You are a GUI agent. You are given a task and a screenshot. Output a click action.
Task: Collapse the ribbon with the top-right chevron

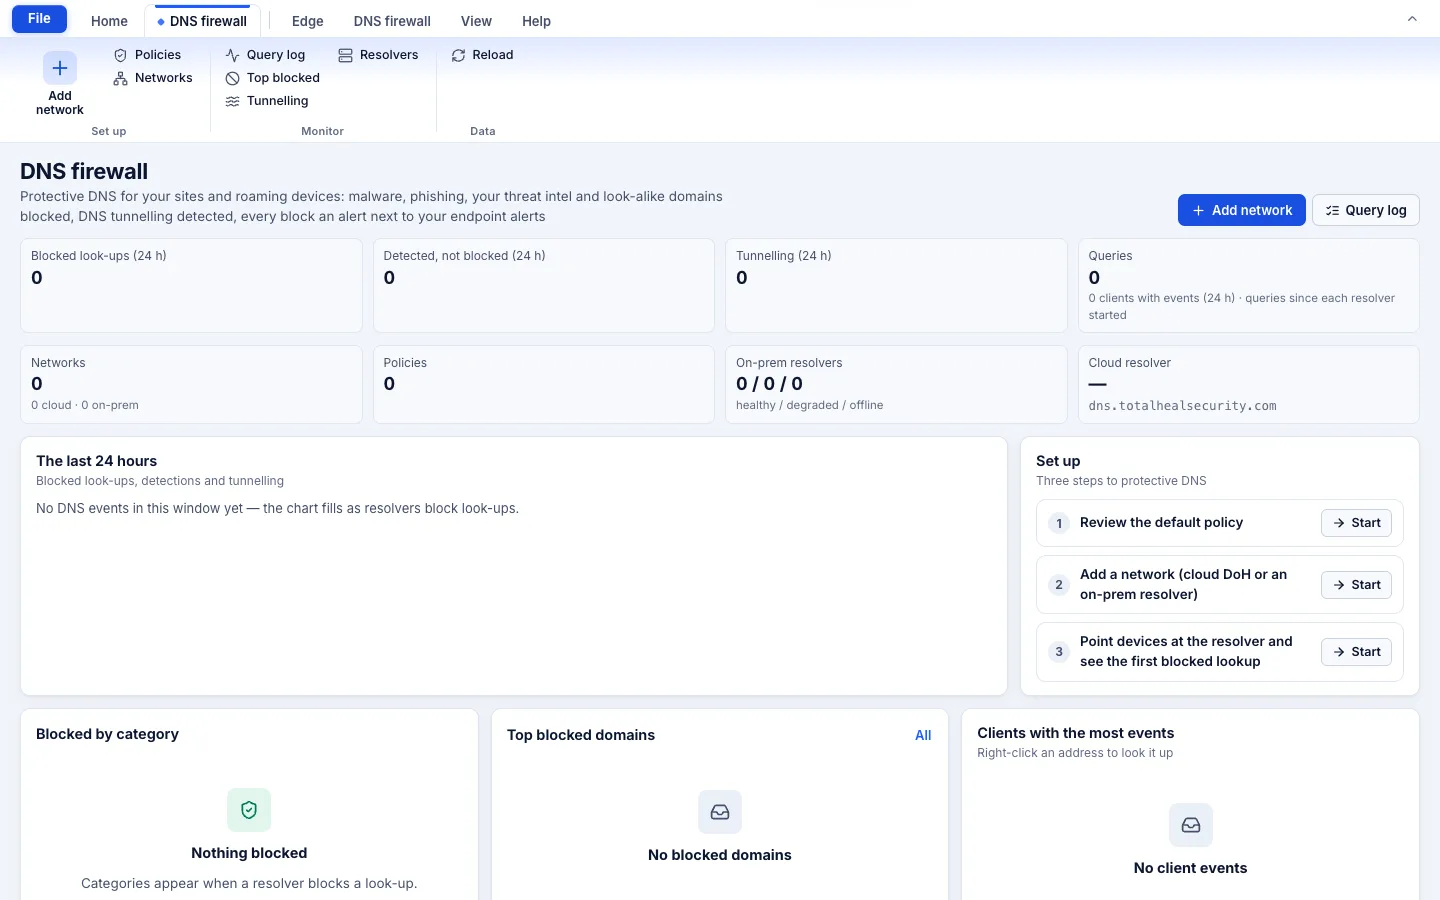point(1412,19)
